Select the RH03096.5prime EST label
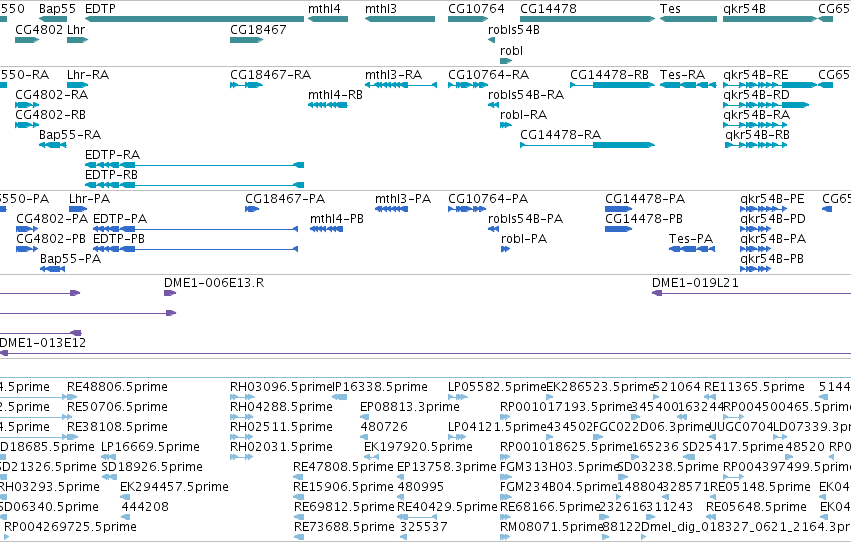Screen dimensions: 851x542 point(281,387)
